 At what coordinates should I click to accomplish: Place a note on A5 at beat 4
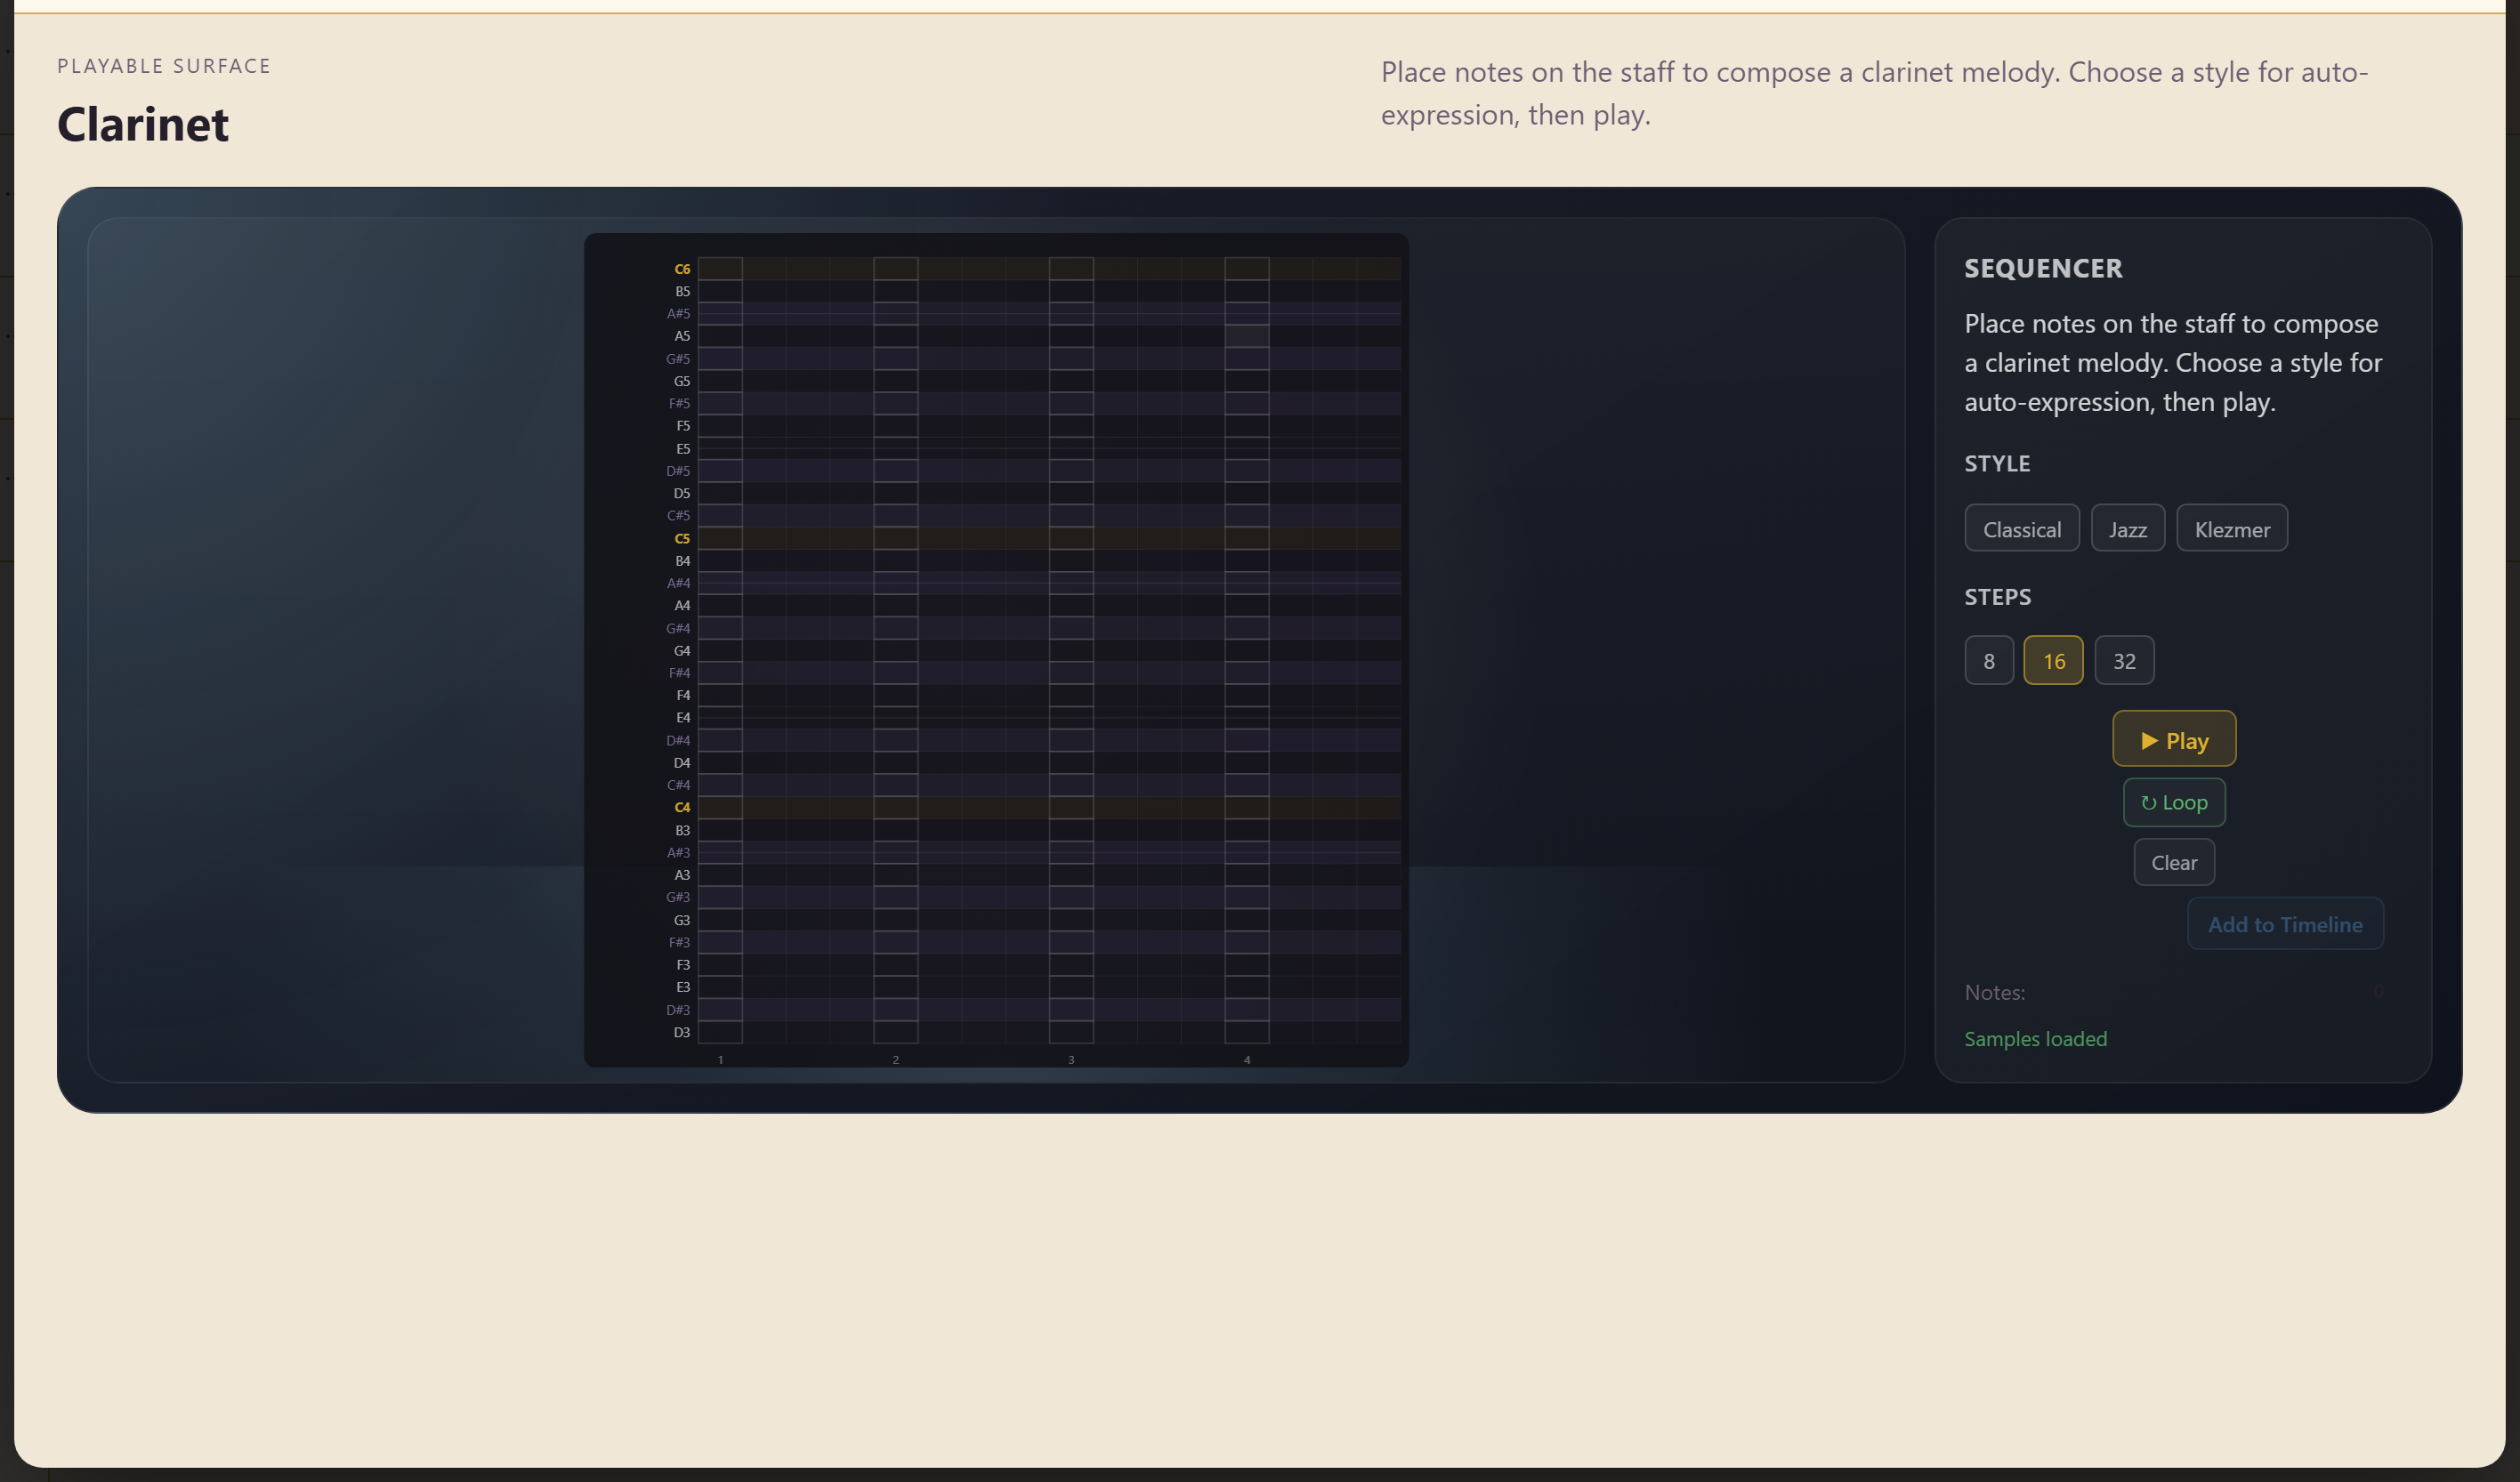tap(1247, 336)
